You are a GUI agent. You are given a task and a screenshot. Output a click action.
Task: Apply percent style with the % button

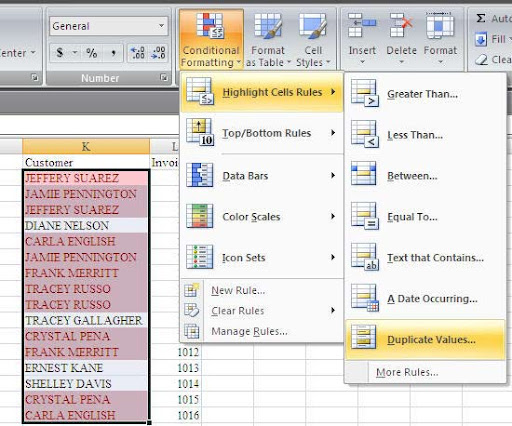click(92, 53)
